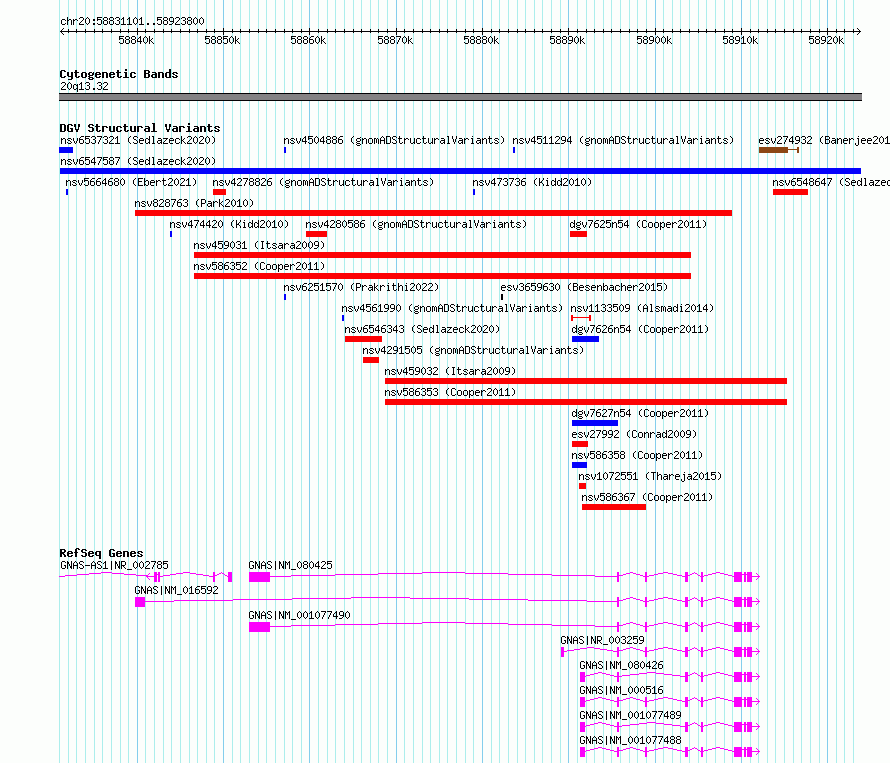Image resolution: width=890 pixels, height=763 pixels.
Task: Open the nsv473736 (Kidd2010) label
Action: tap(532, 182)
